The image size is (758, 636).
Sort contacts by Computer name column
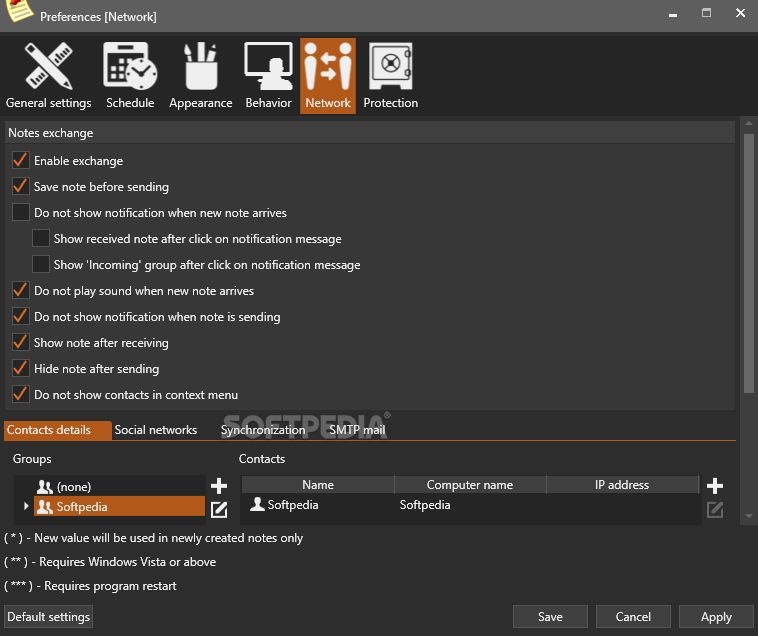point(470,485)
